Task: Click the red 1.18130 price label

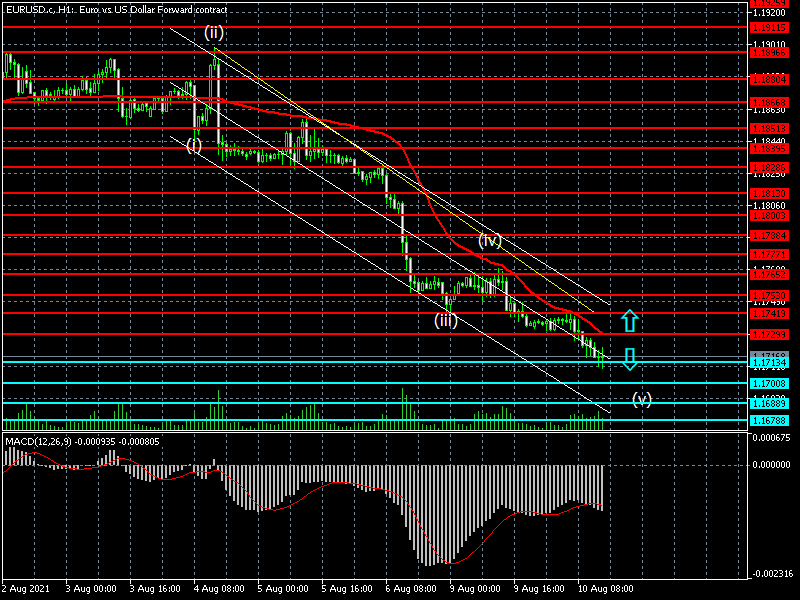Action: [x=768, y=194]
